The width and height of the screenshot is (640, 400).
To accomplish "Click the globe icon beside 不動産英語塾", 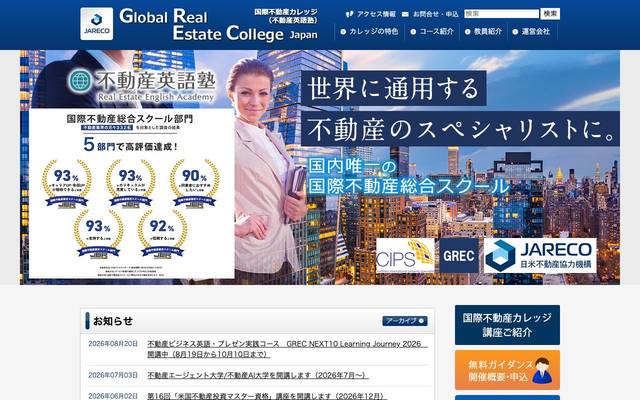I will (80, 81).
